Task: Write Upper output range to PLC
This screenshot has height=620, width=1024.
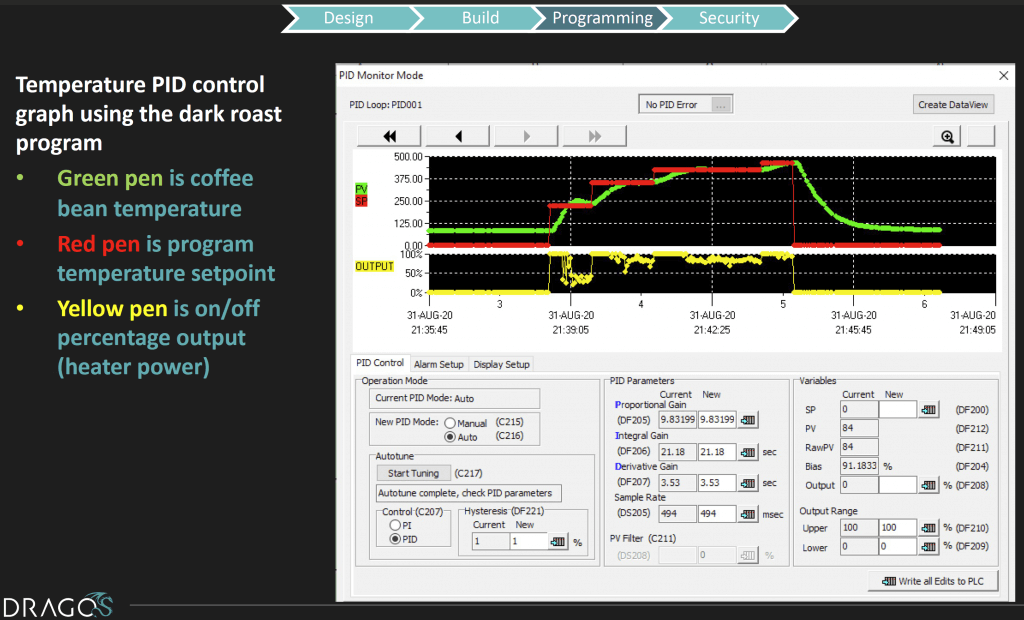Action: point(929,527)
